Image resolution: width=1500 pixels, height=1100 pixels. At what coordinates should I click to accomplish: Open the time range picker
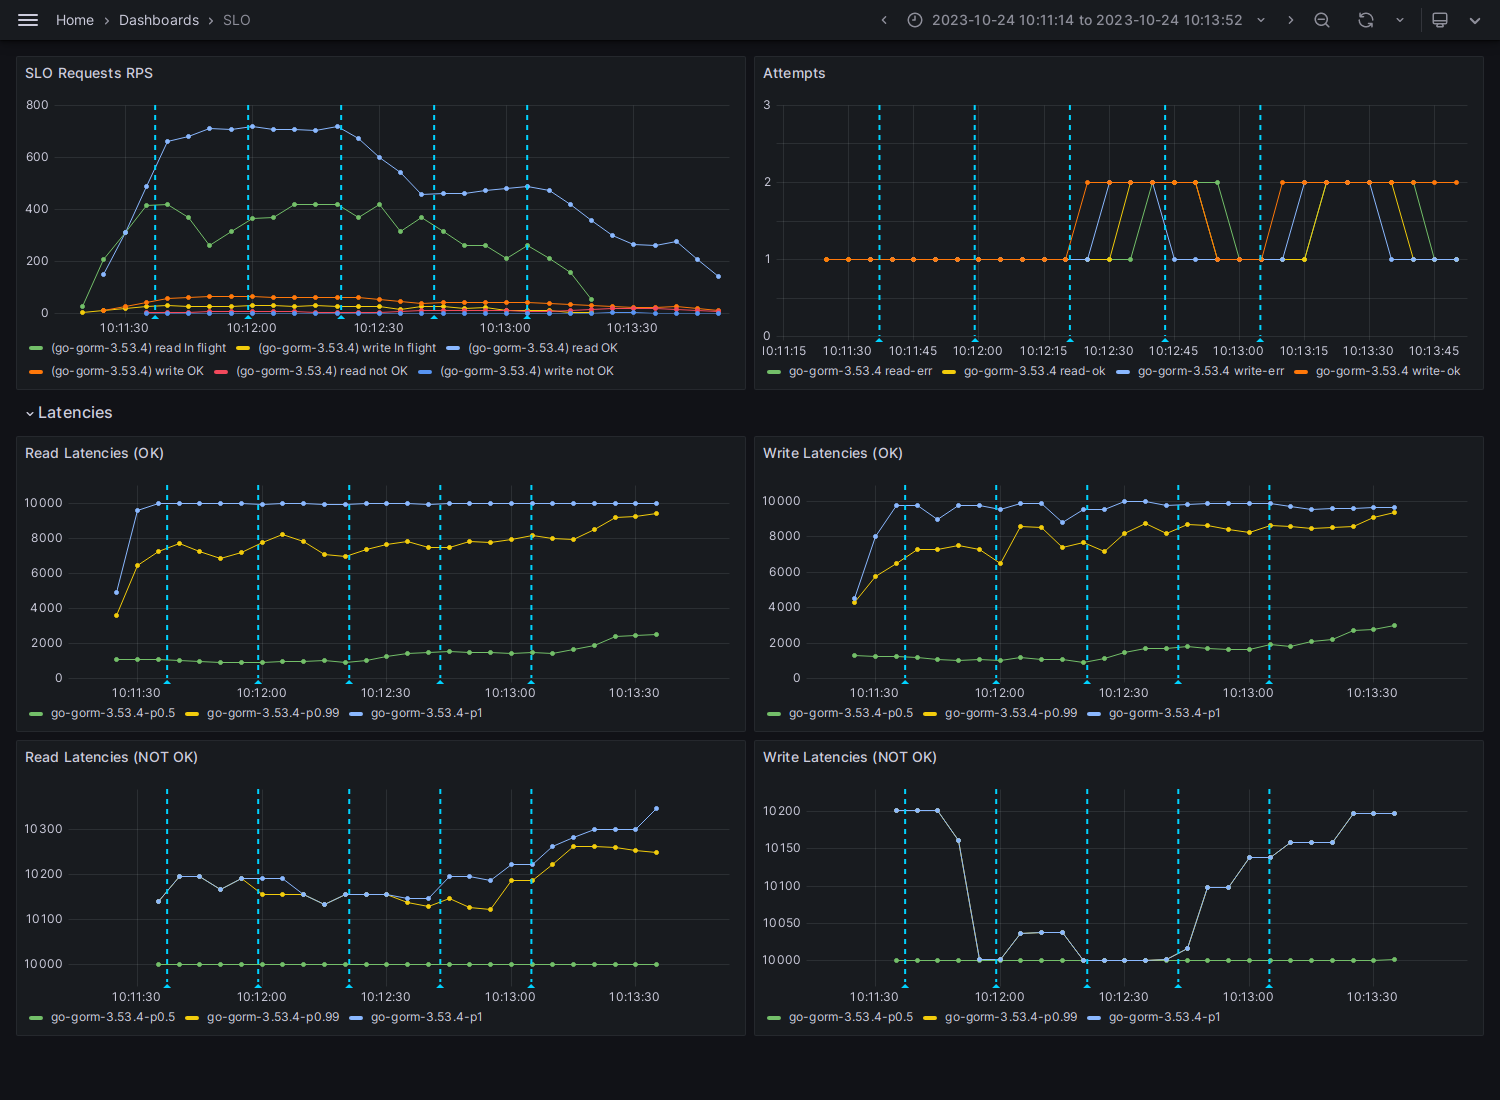(x=1086, y=20)
